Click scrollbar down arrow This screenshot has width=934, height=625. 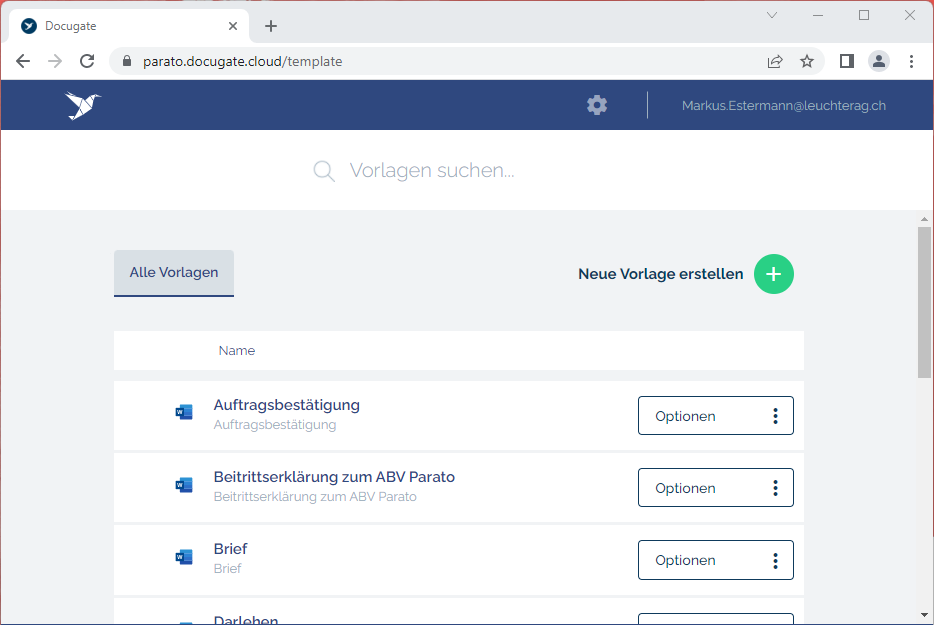[924, 615]
